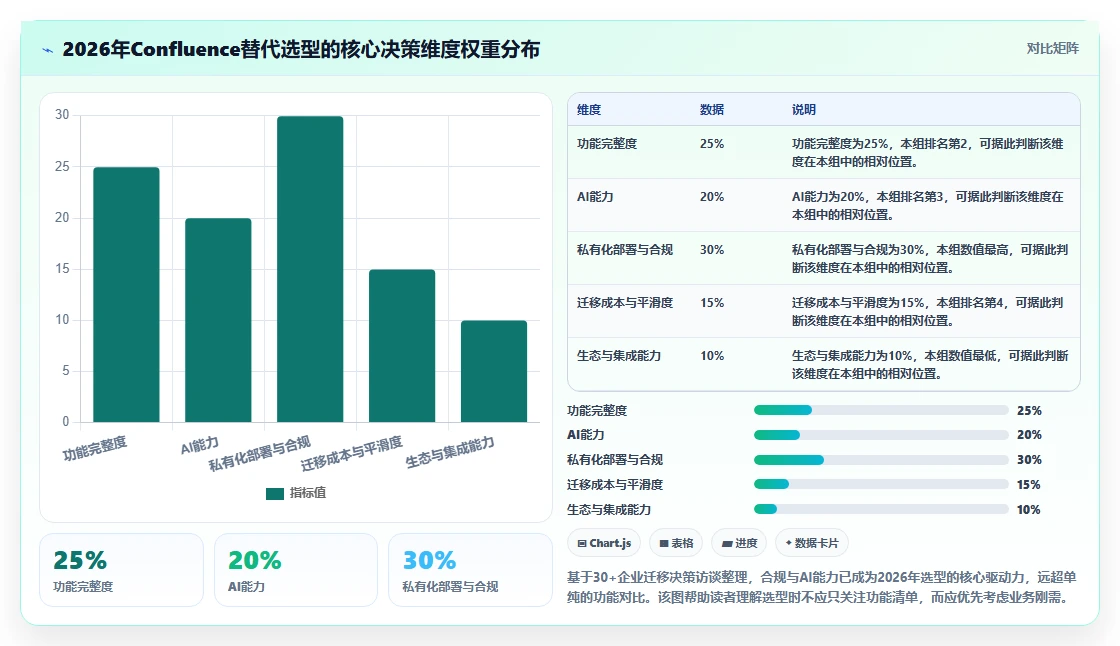Click the 维度 column header

(589, 110)
